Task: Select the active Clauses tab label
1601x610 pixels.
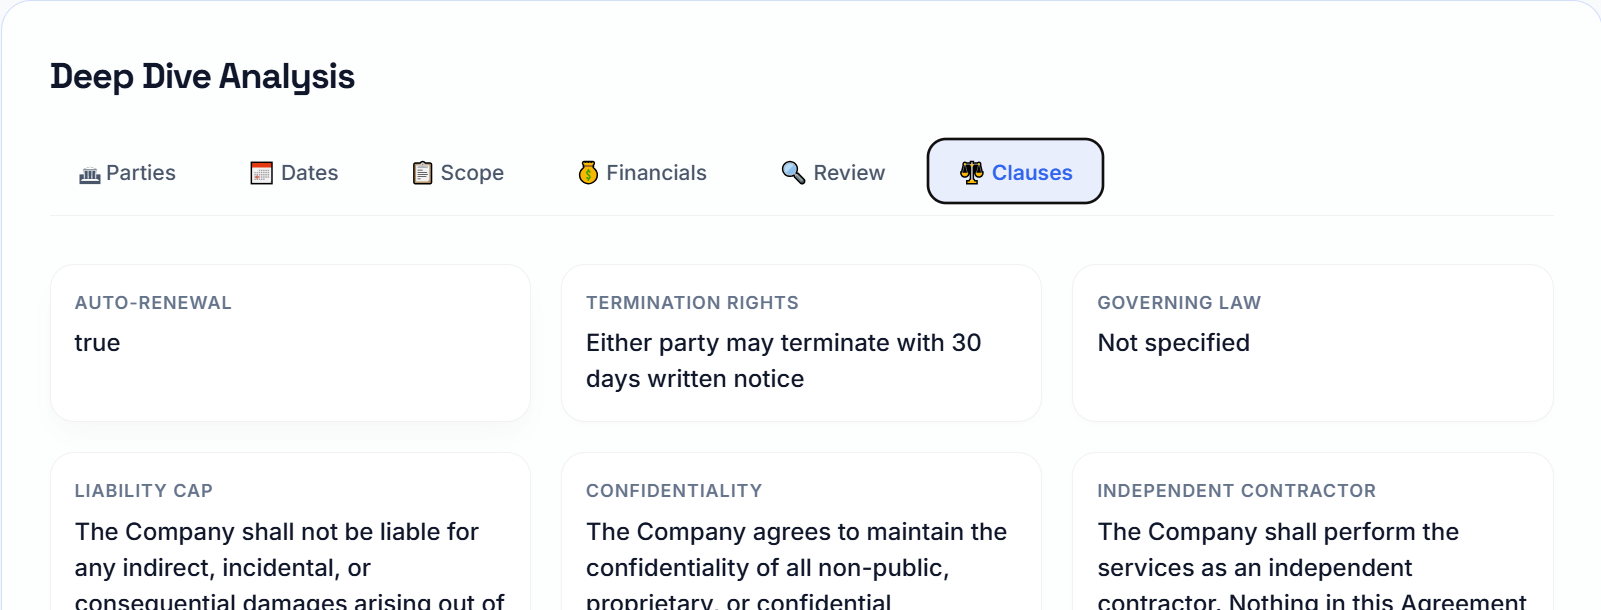Action: pos(1032,173)
